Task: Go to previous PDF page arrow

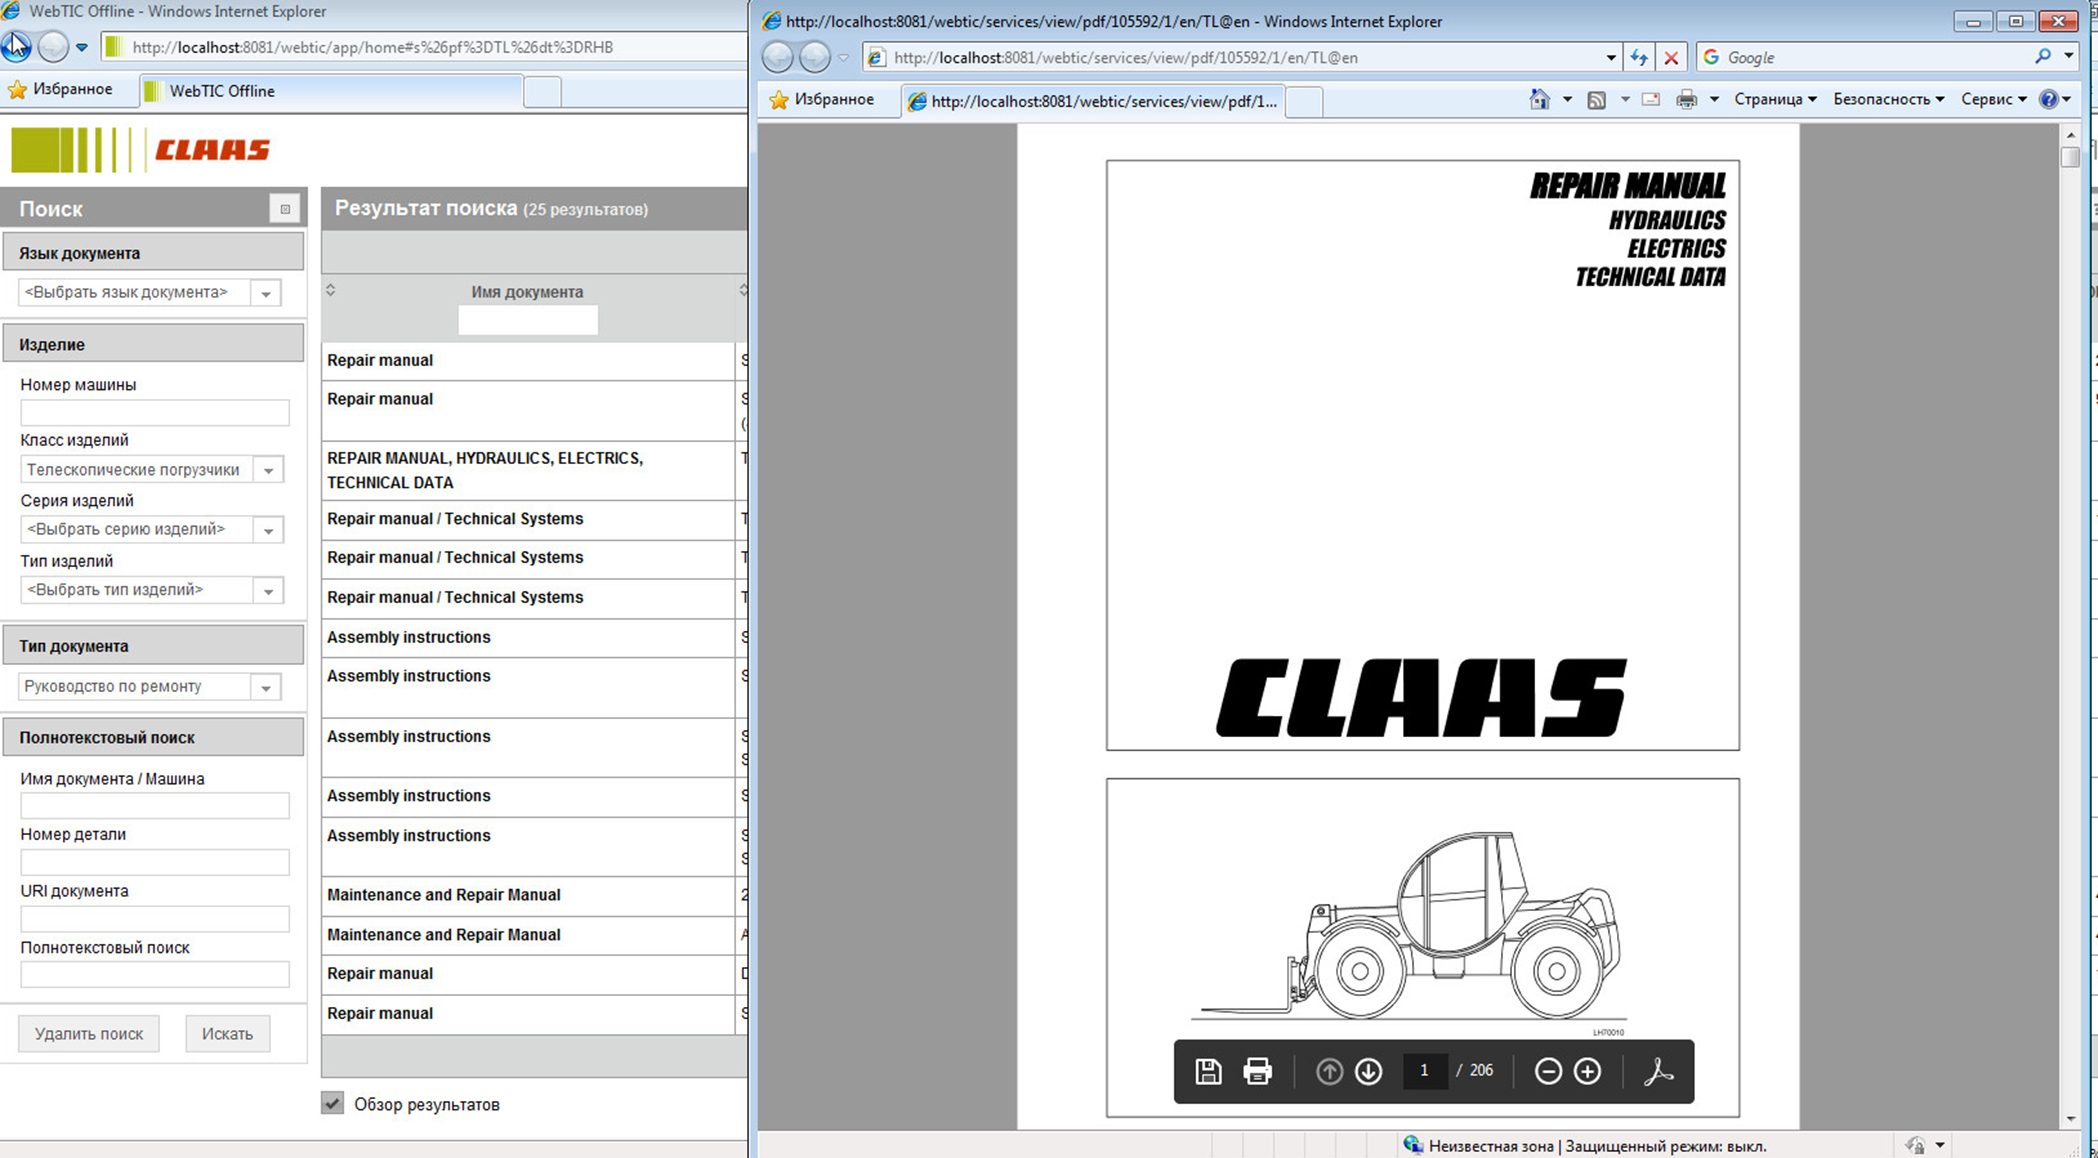Action: (x=1329, y=1071)
